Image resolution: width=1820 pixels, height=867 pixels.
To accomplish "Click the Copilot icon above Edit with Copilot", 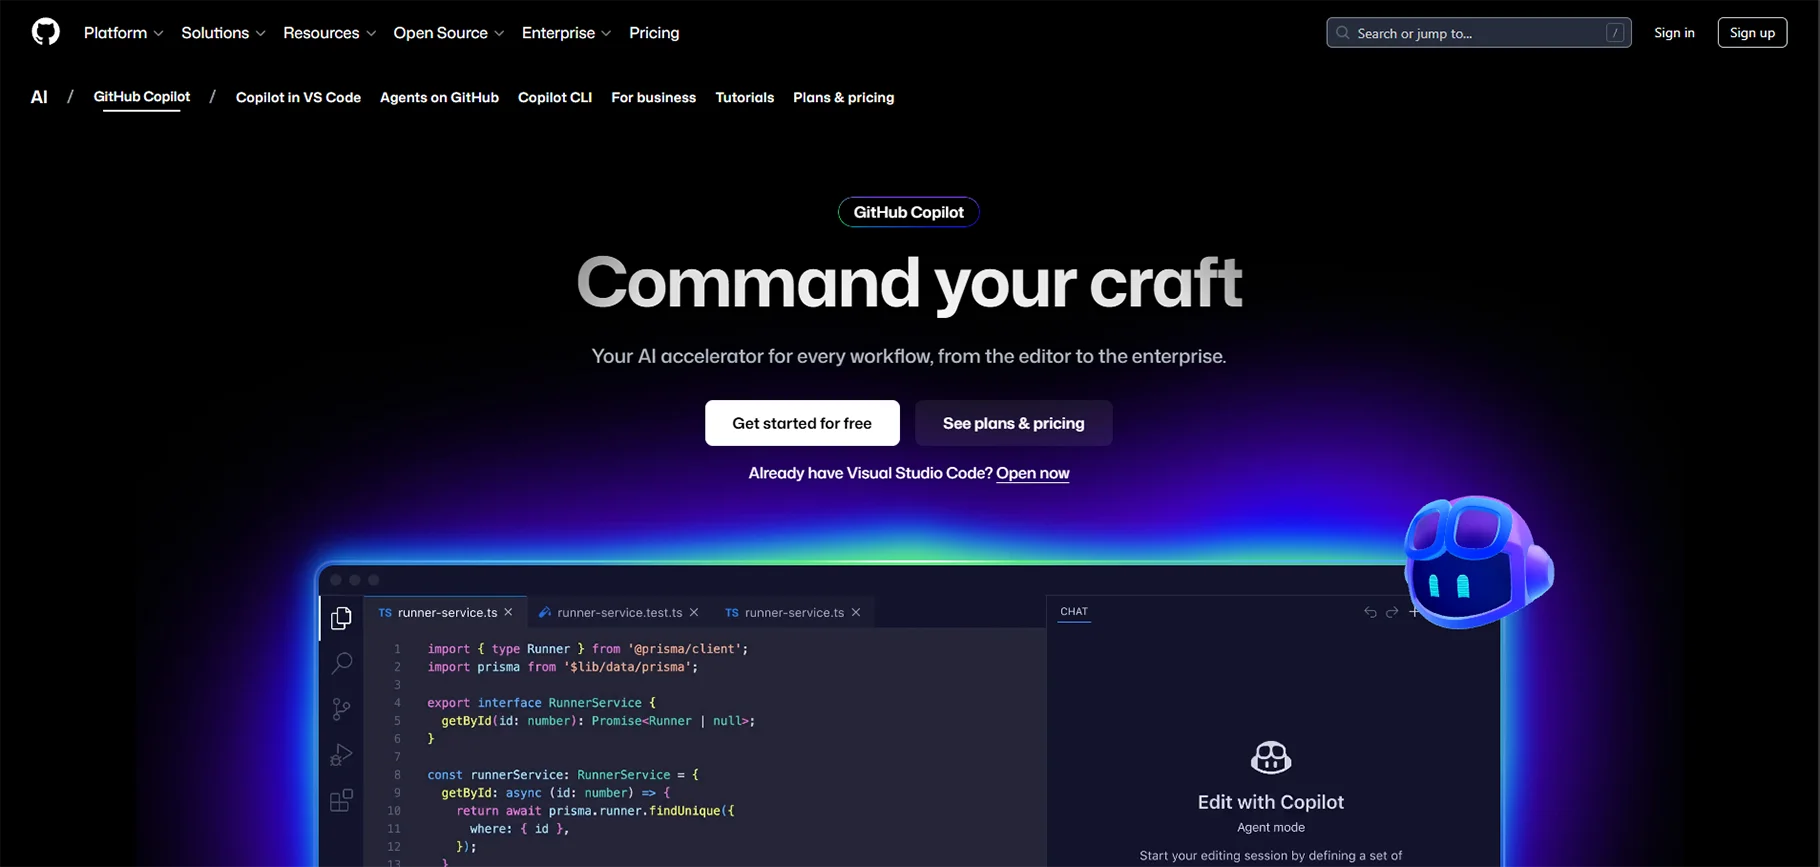I will pos(1271,758).
